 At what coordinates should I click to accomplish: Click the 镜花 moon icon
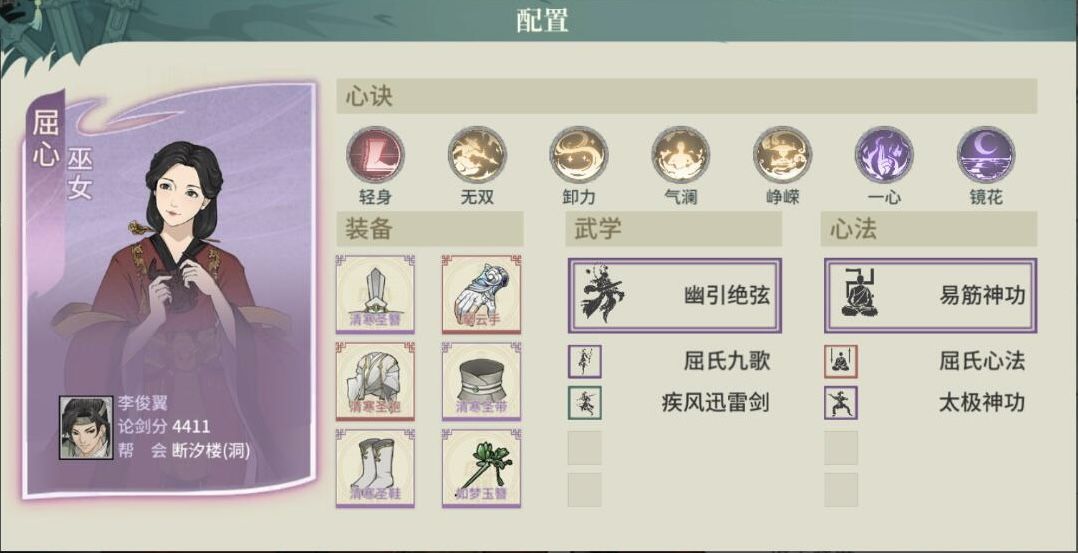click(986, 154)
